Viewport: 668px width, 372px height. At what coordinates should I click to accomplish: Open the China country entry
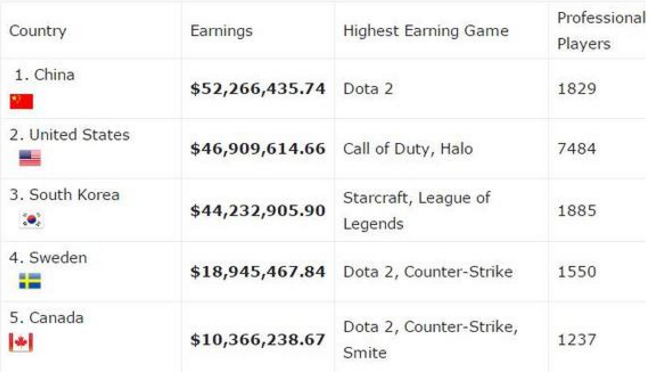pos(45,75)
